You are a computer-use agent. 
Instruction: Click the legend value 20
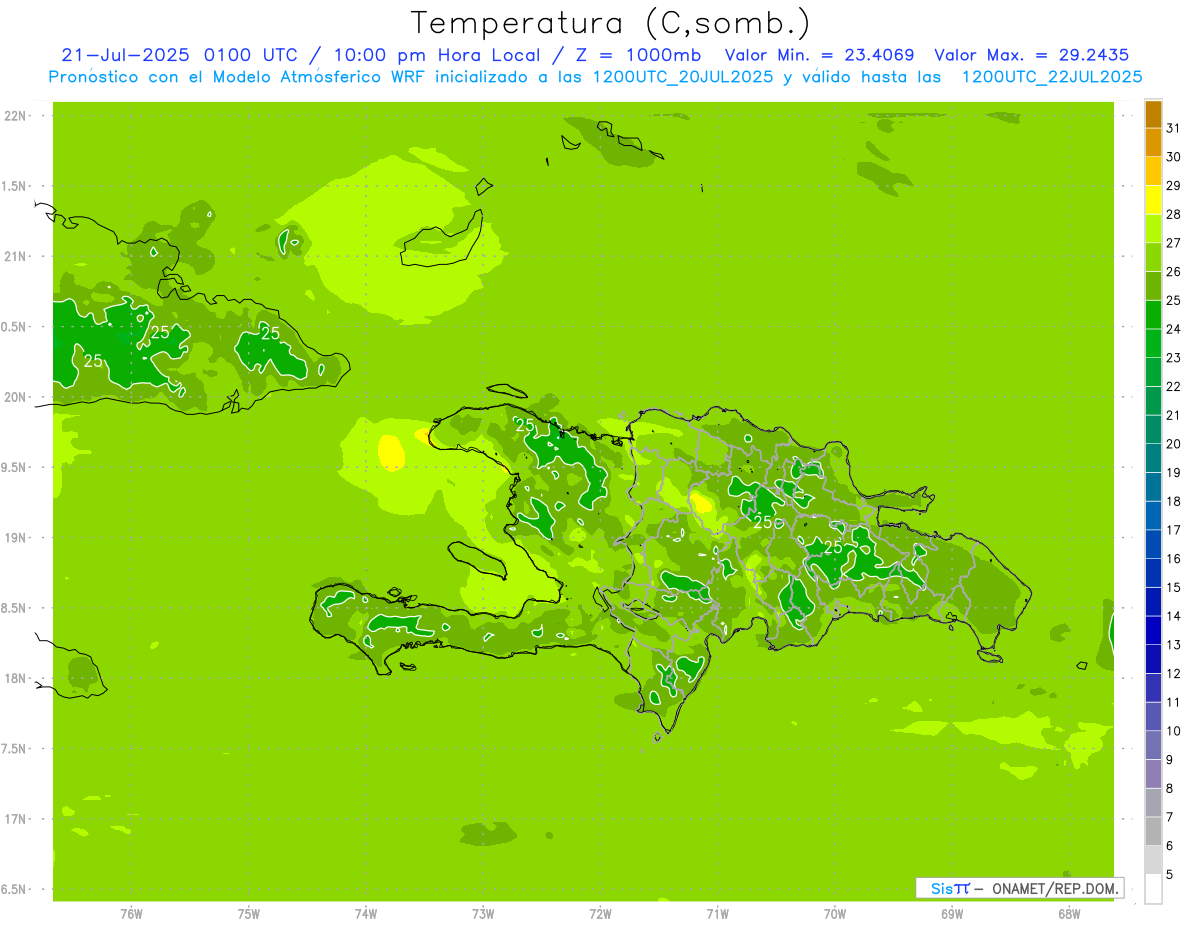click(x=1173, y=444)
